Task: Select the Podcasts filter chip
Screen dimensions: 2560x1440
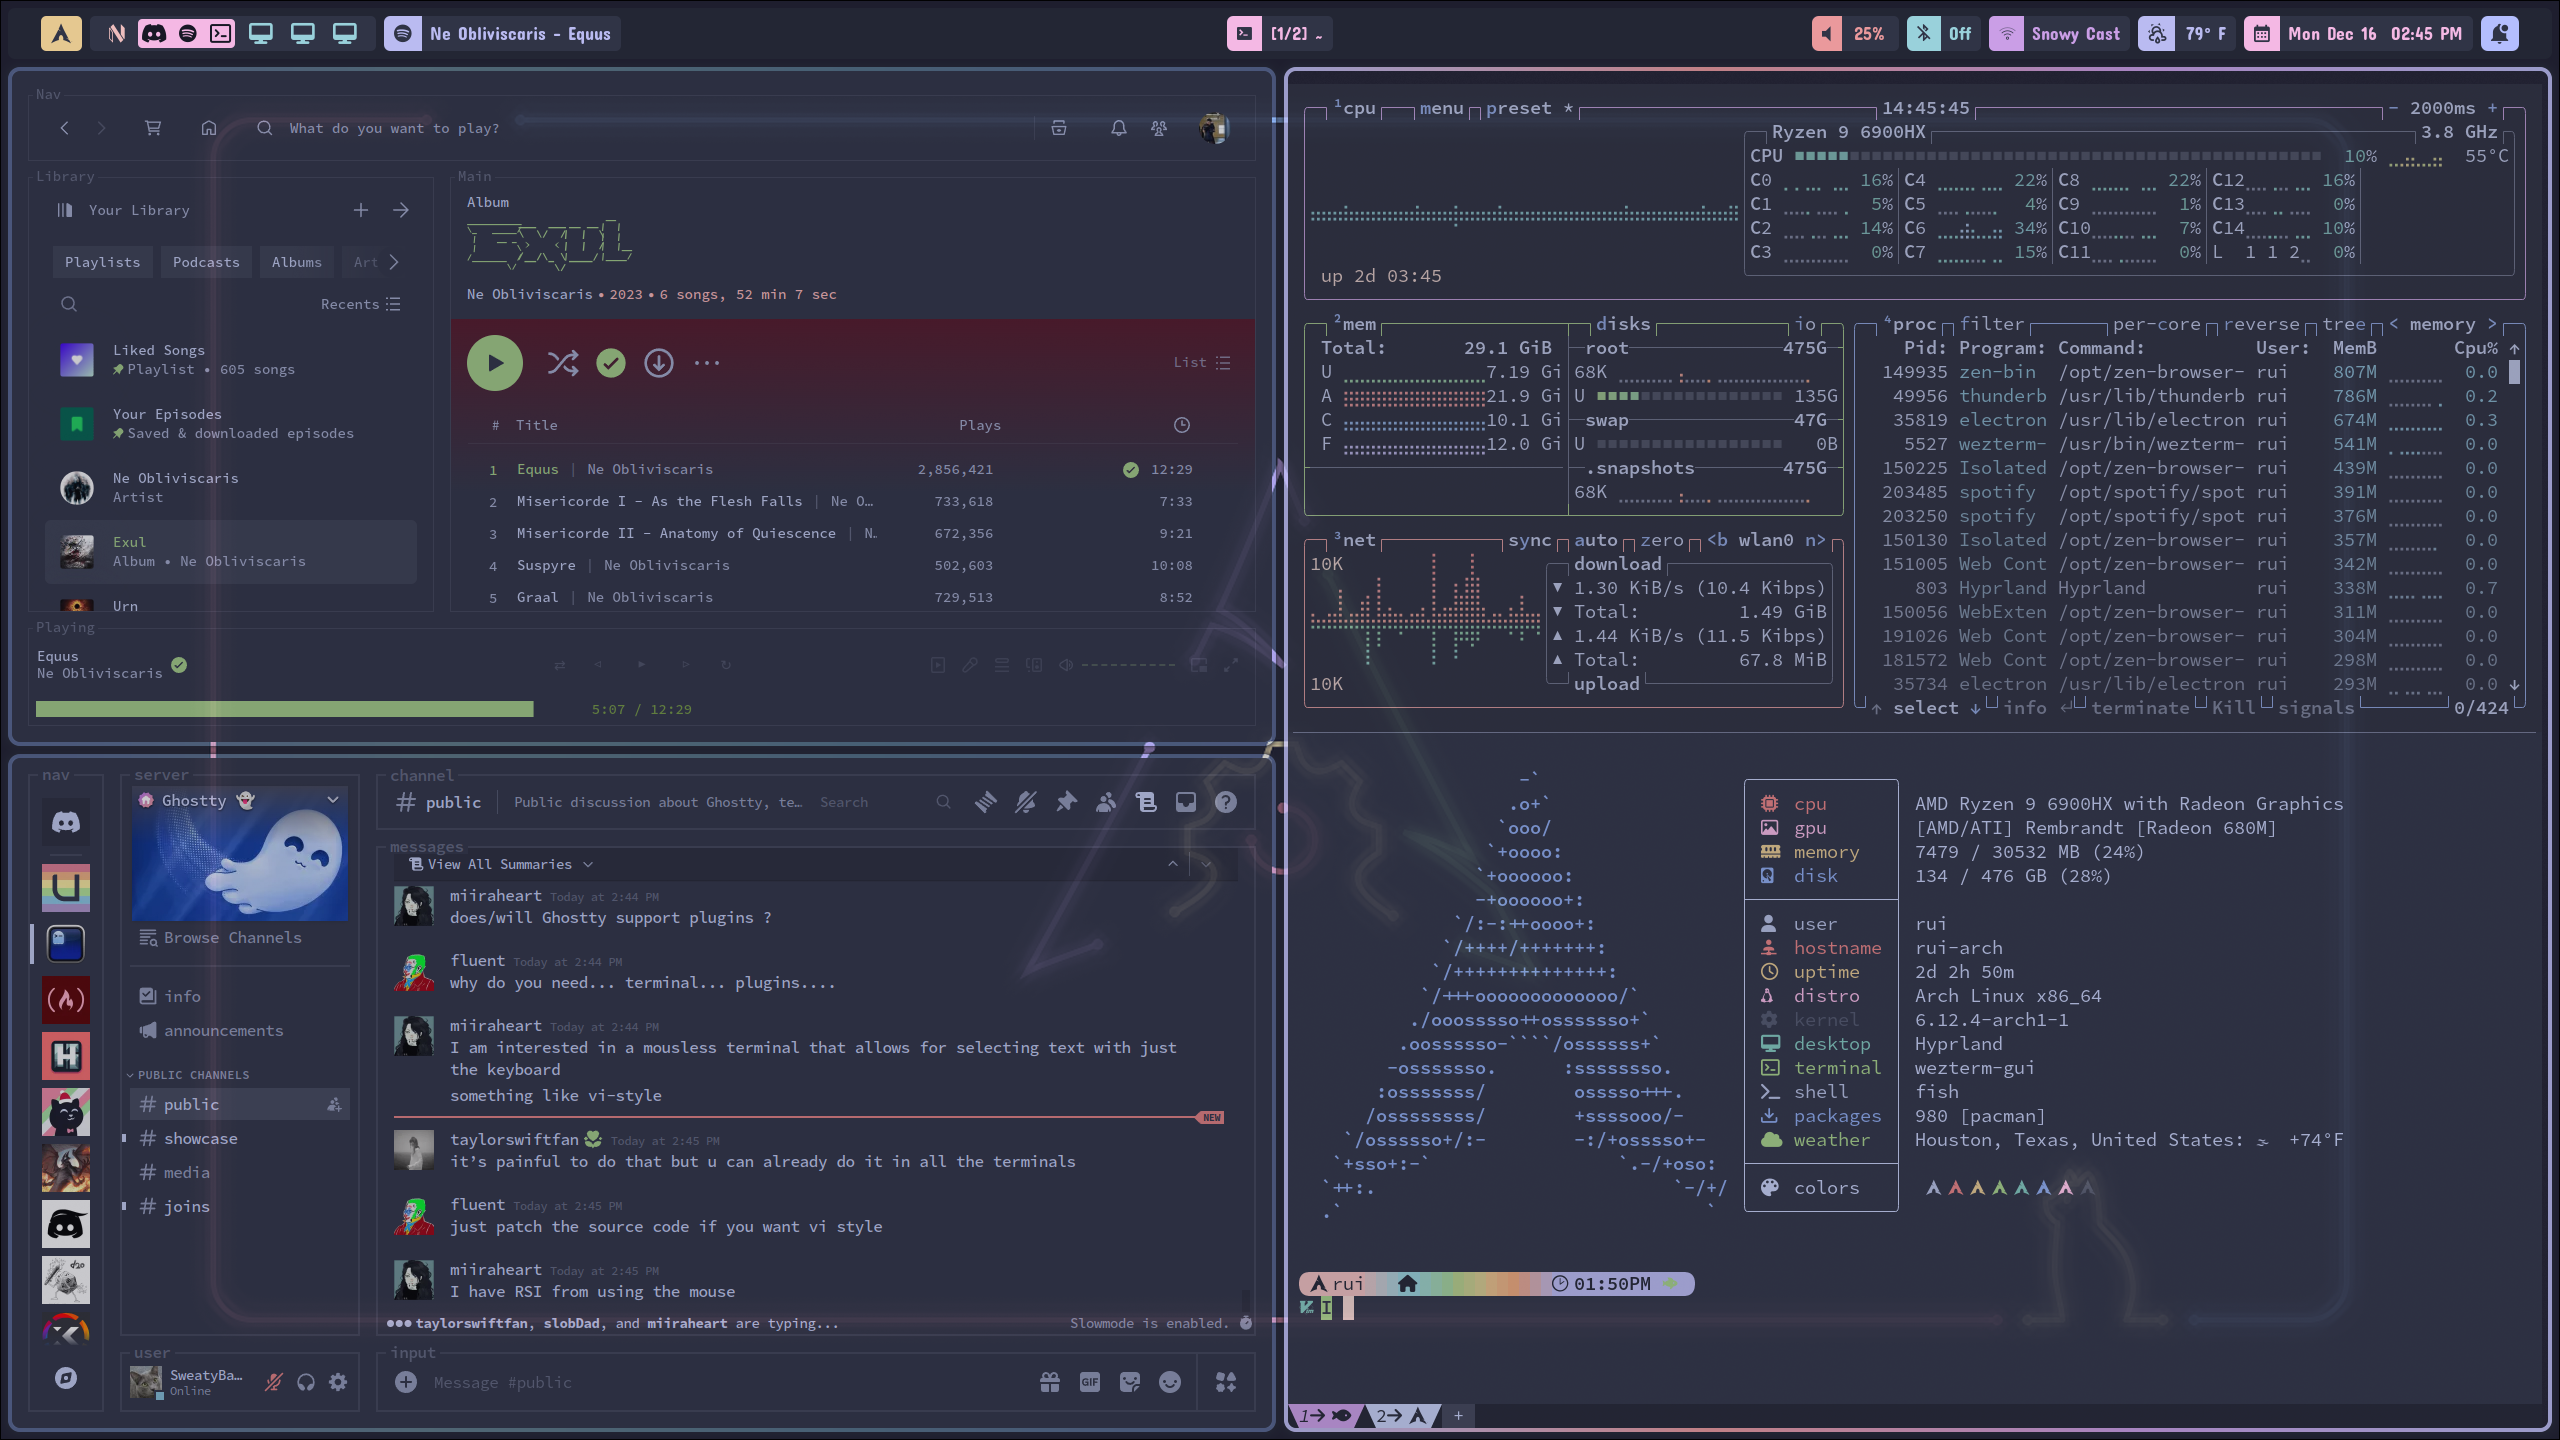Action: coord(206,262)
